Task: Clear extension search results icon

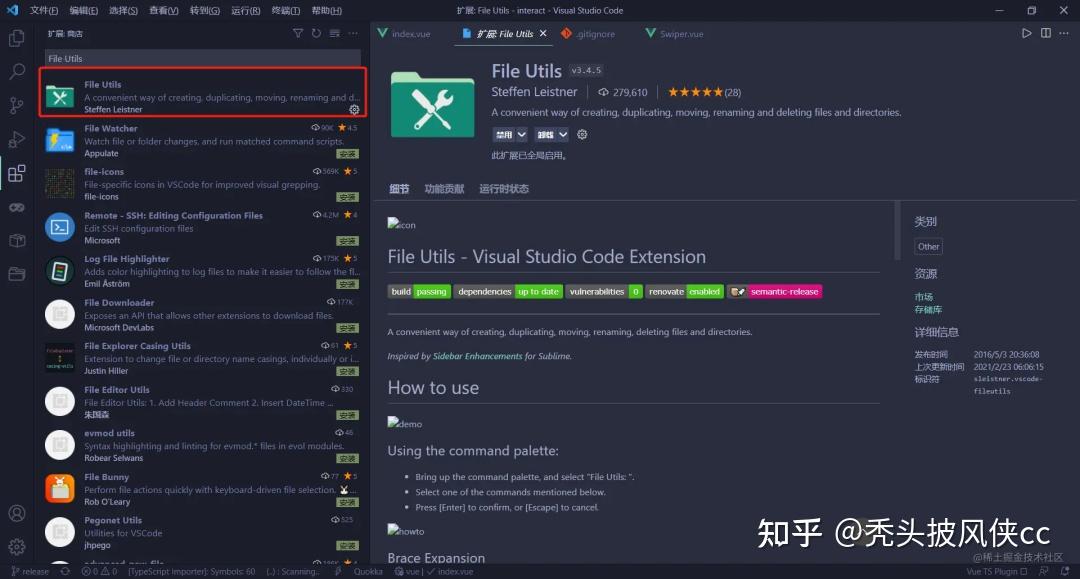Action: point(335,33)
